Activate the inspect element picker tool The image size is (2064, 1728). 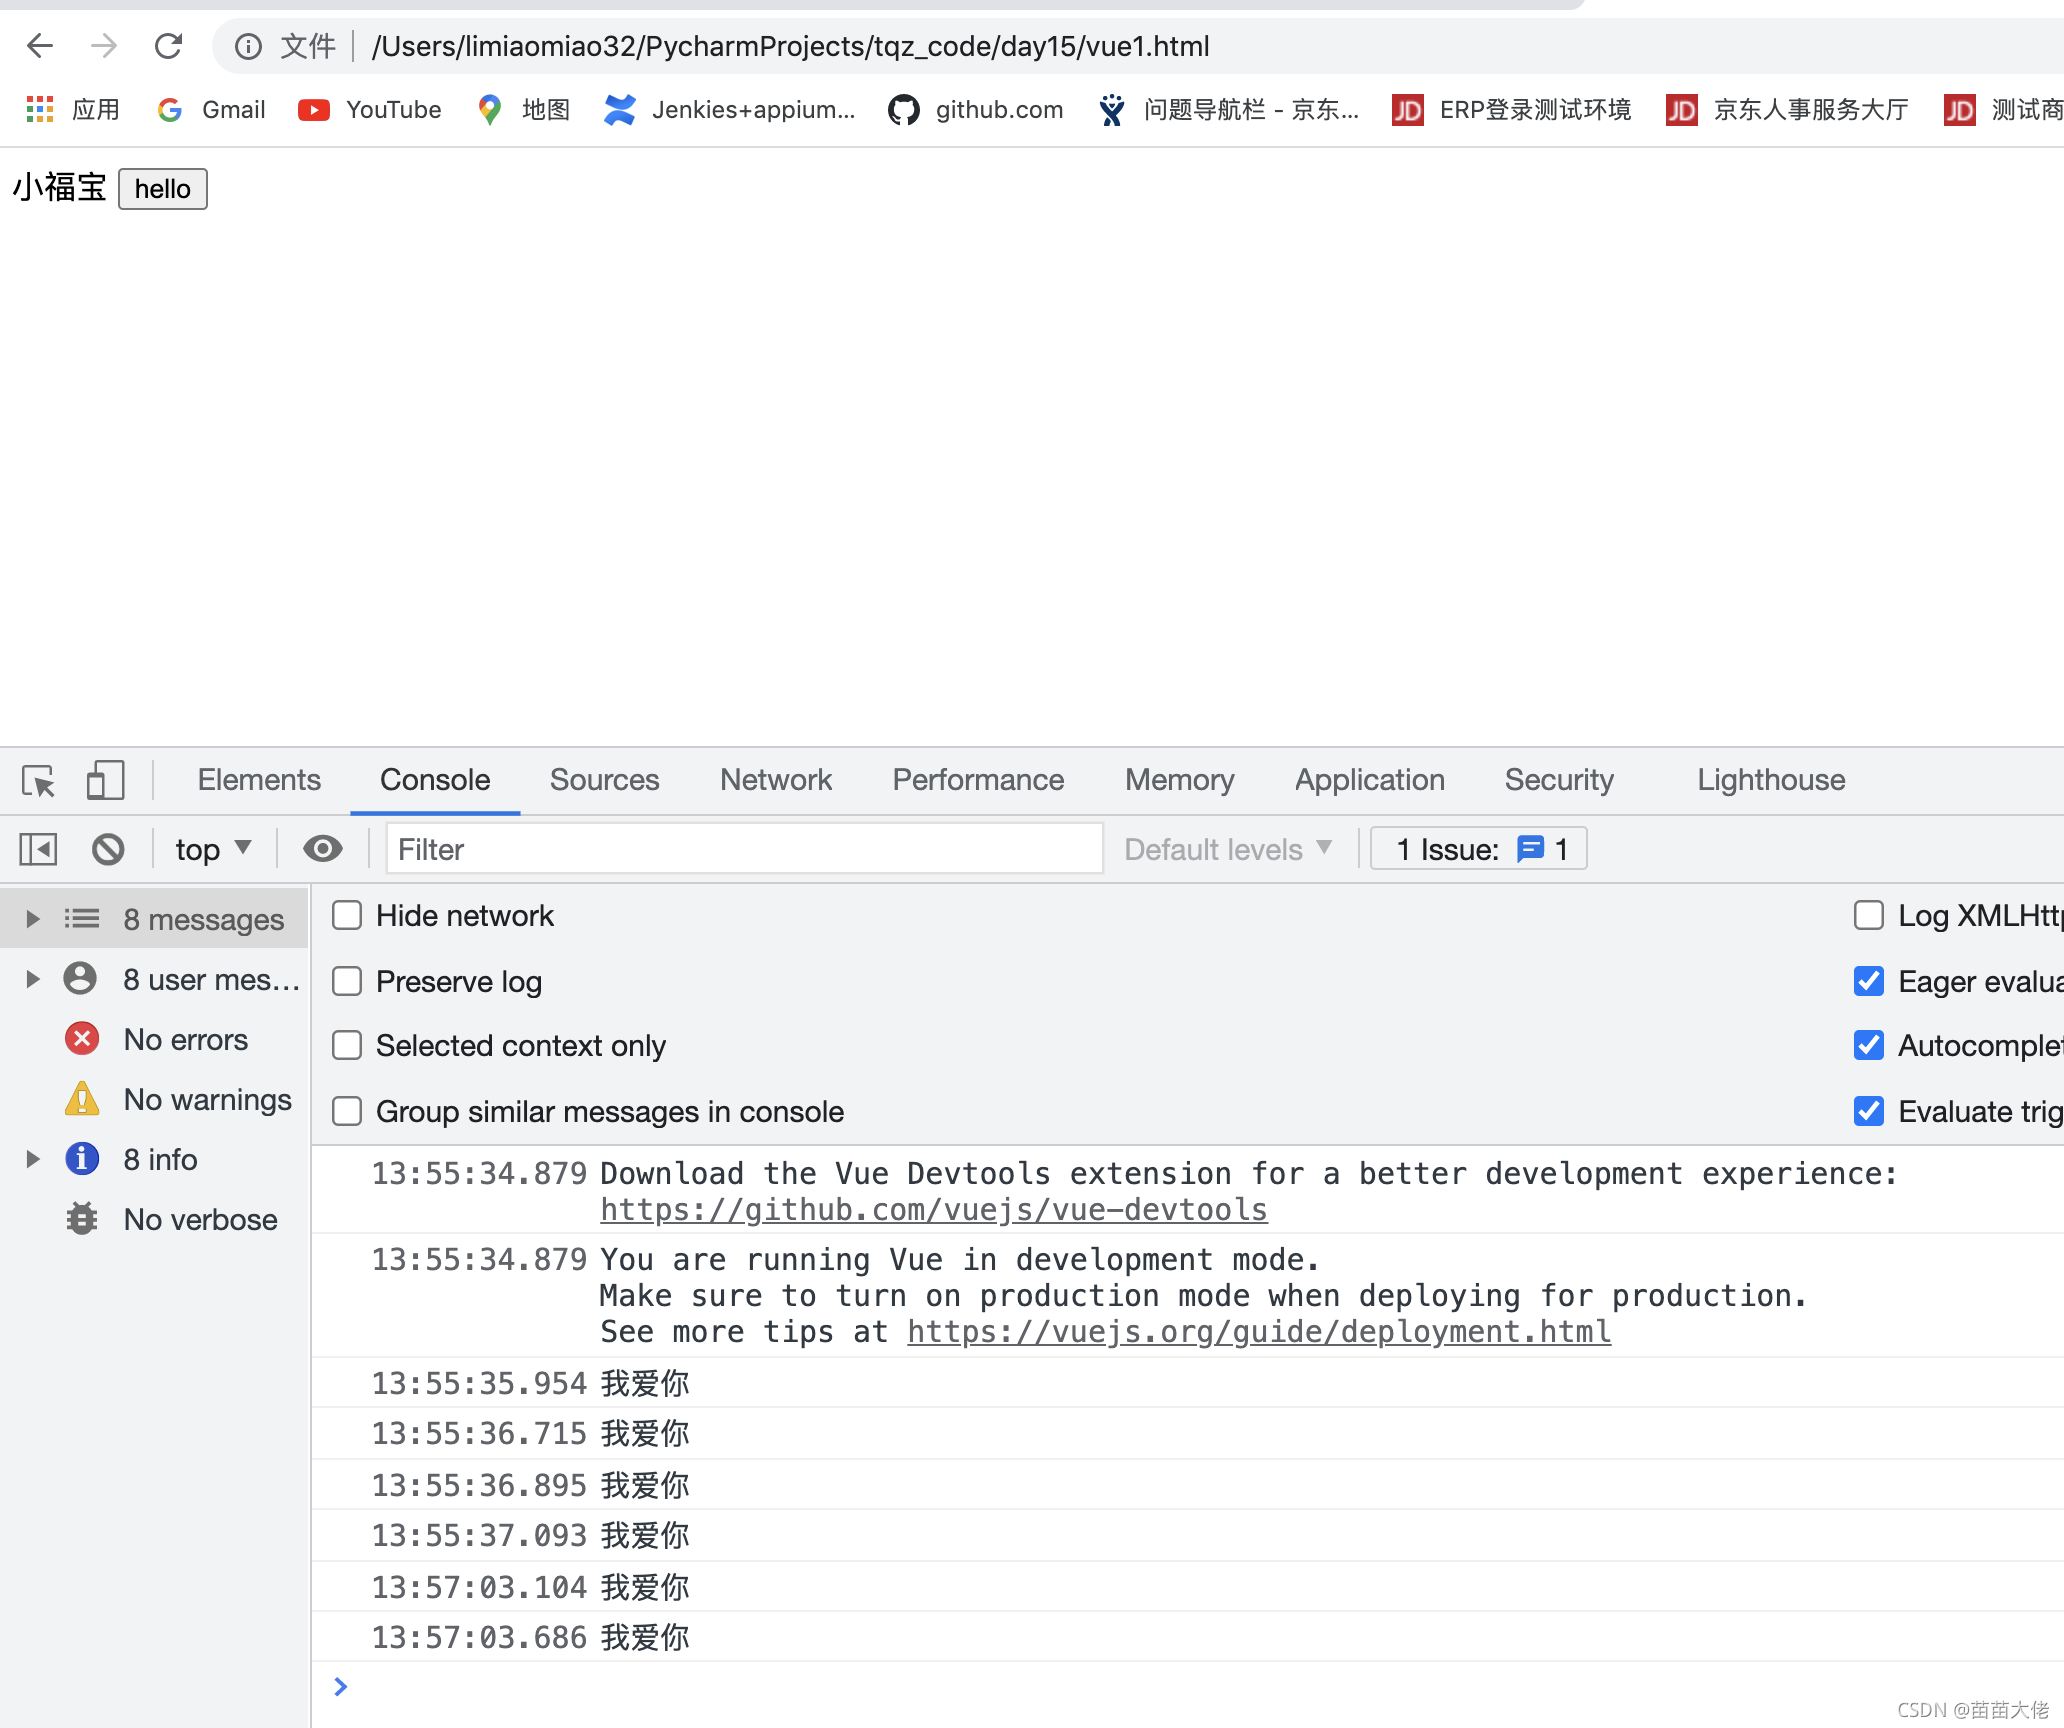pyautogui.click(x=39, y=781)
